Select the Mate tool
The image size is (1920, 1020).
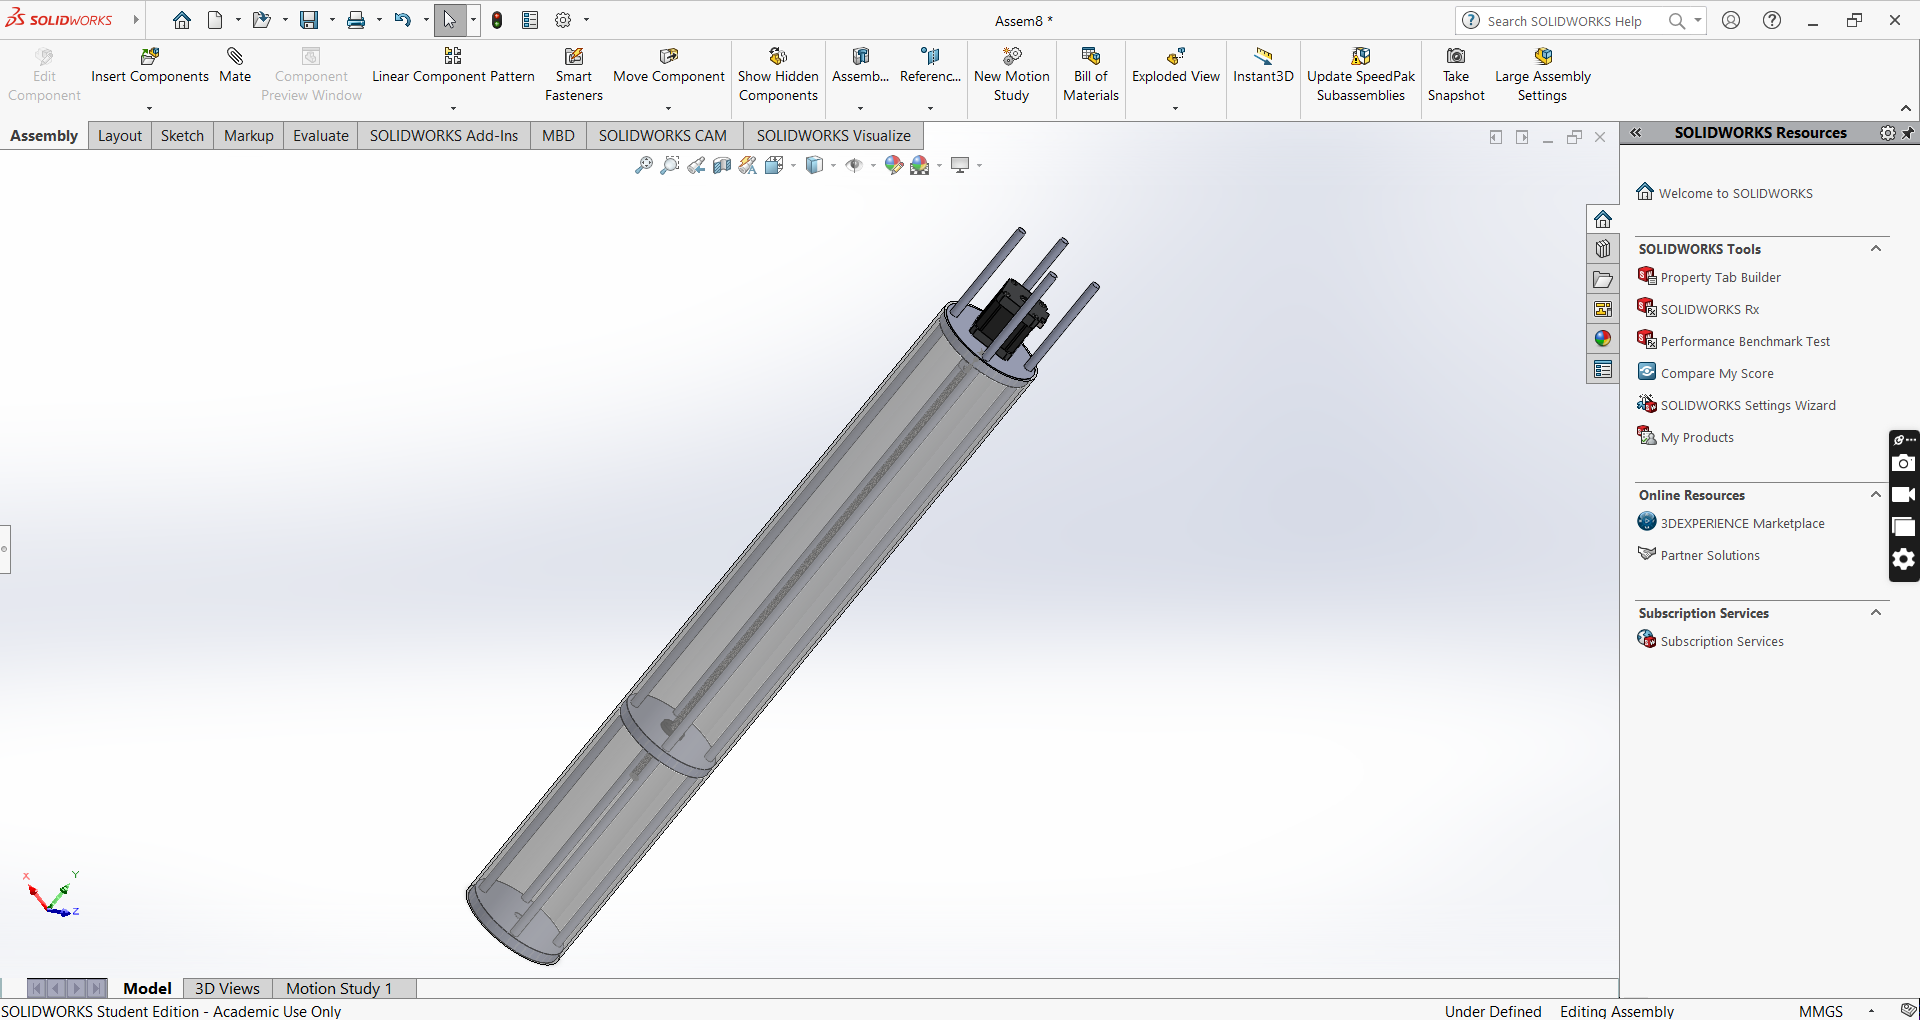(x=235, y=66)
